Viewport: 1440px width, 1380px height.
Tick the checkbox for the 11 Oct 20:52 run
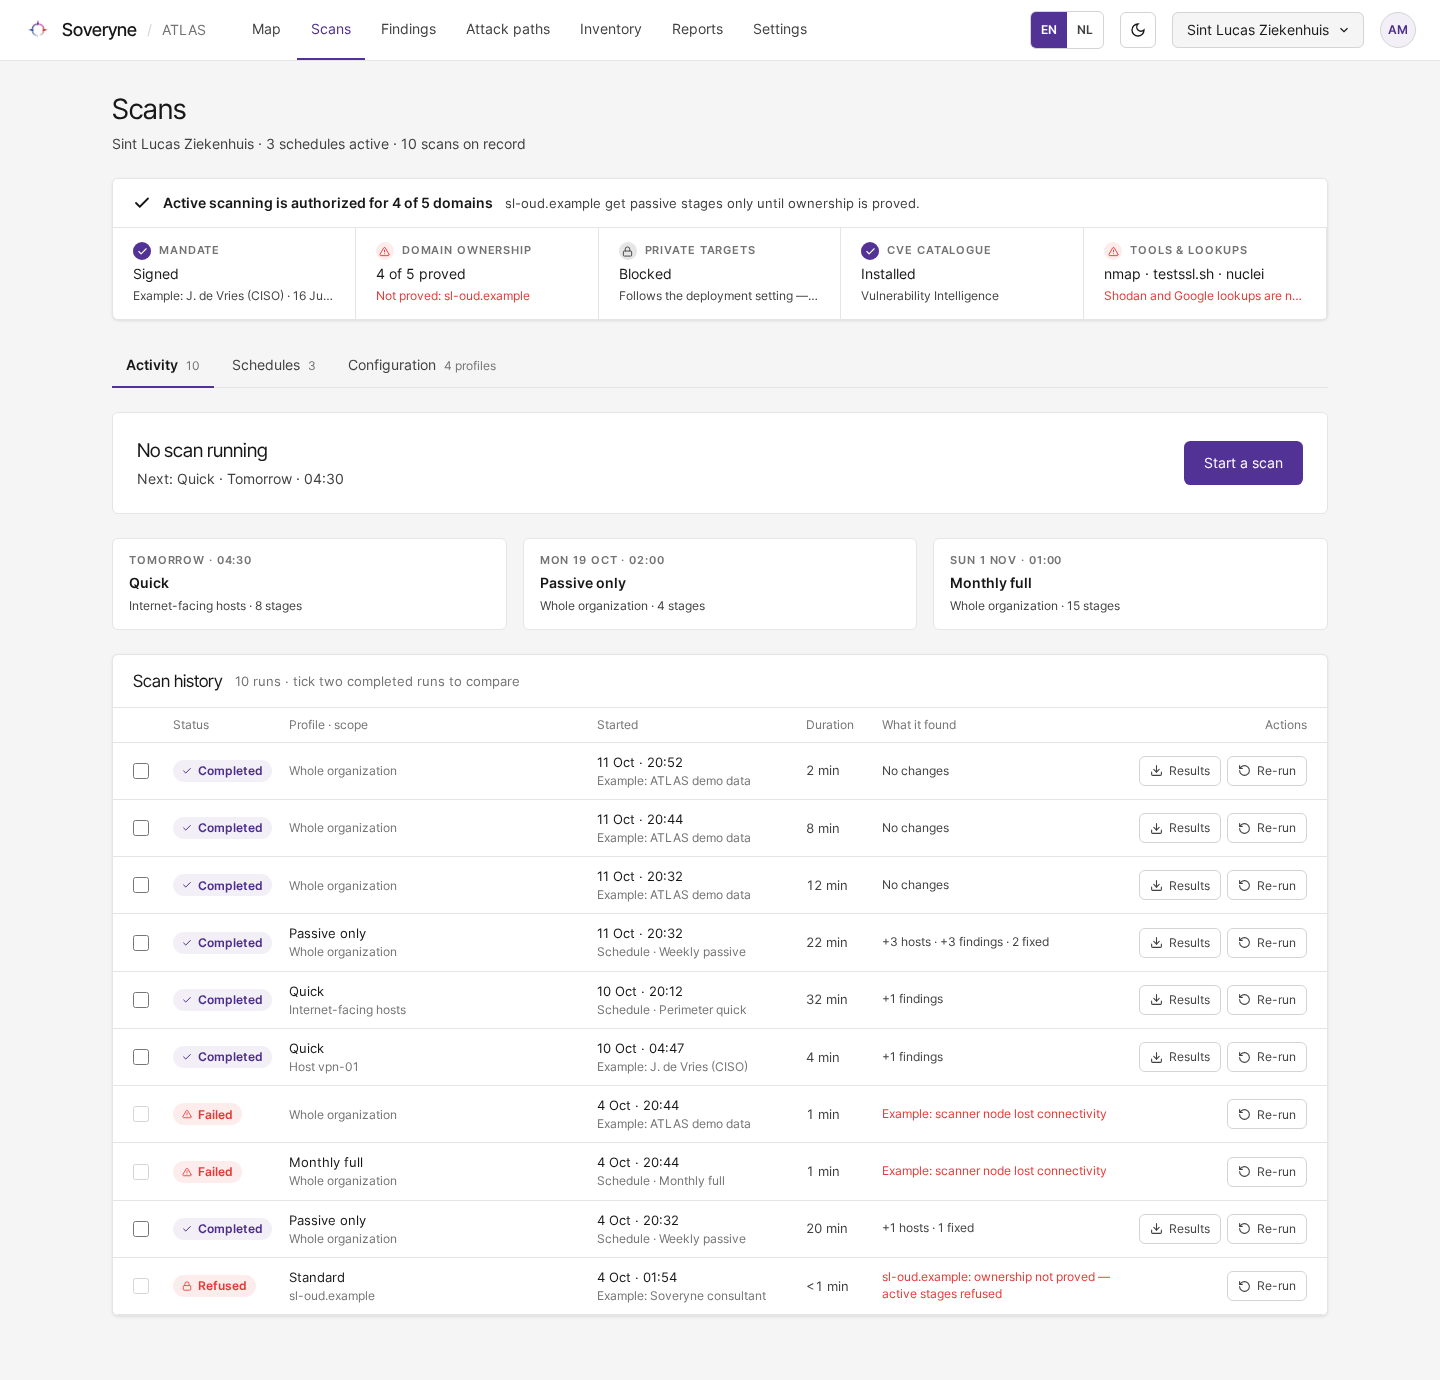tap(141, 771)
